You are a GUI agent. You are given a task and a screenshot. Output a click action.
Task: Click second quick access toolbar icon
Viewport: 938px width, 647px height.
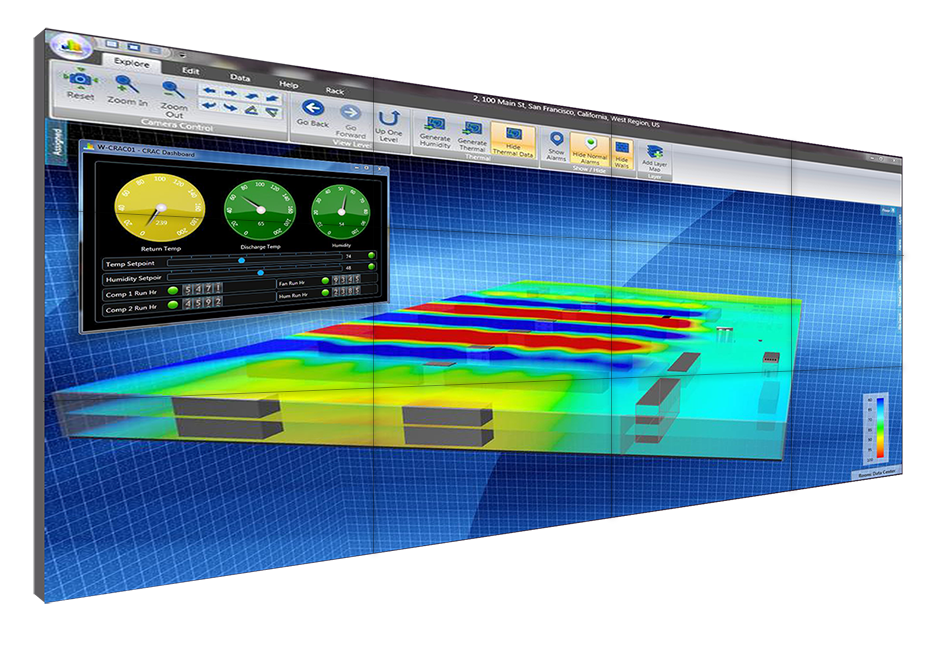coord(133,47)
